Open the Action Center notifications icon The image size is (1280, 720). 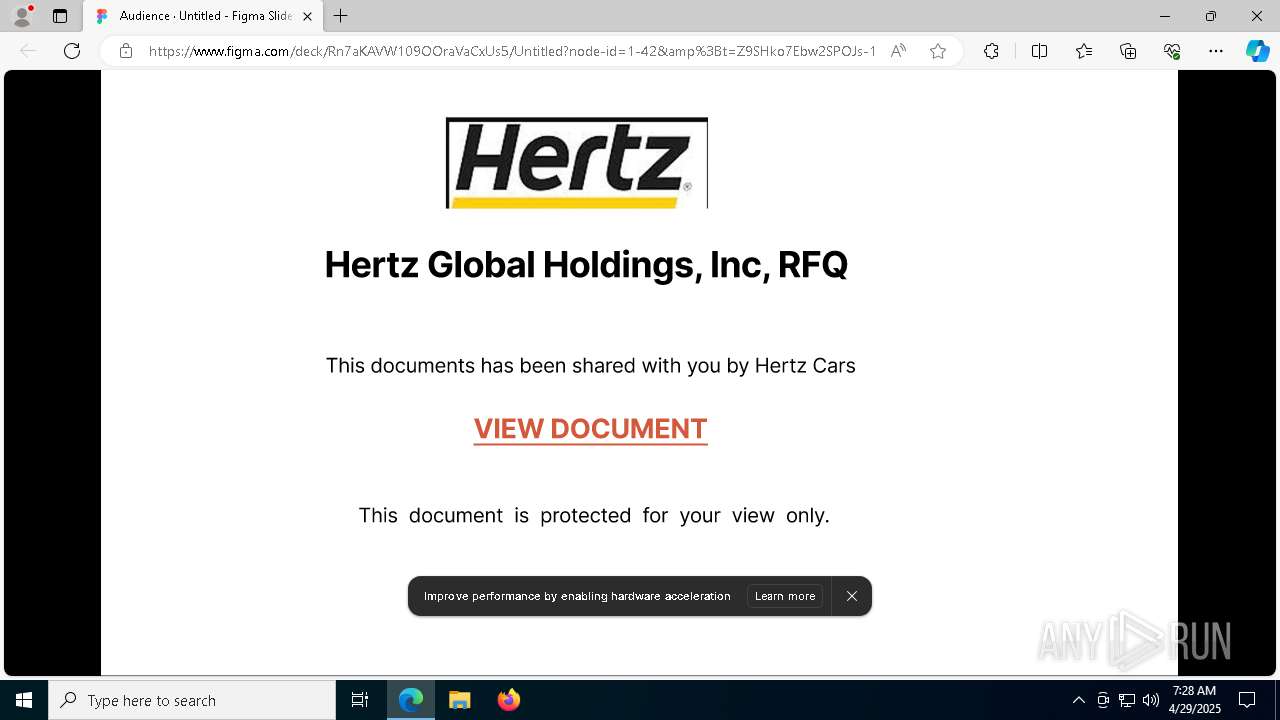point(1247,700)
